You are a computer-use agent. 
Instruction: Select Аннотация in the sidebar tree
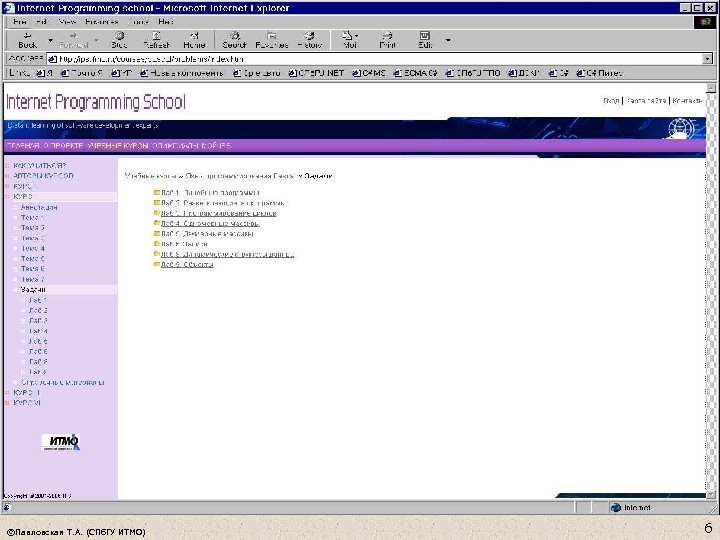tap(39, 208)
